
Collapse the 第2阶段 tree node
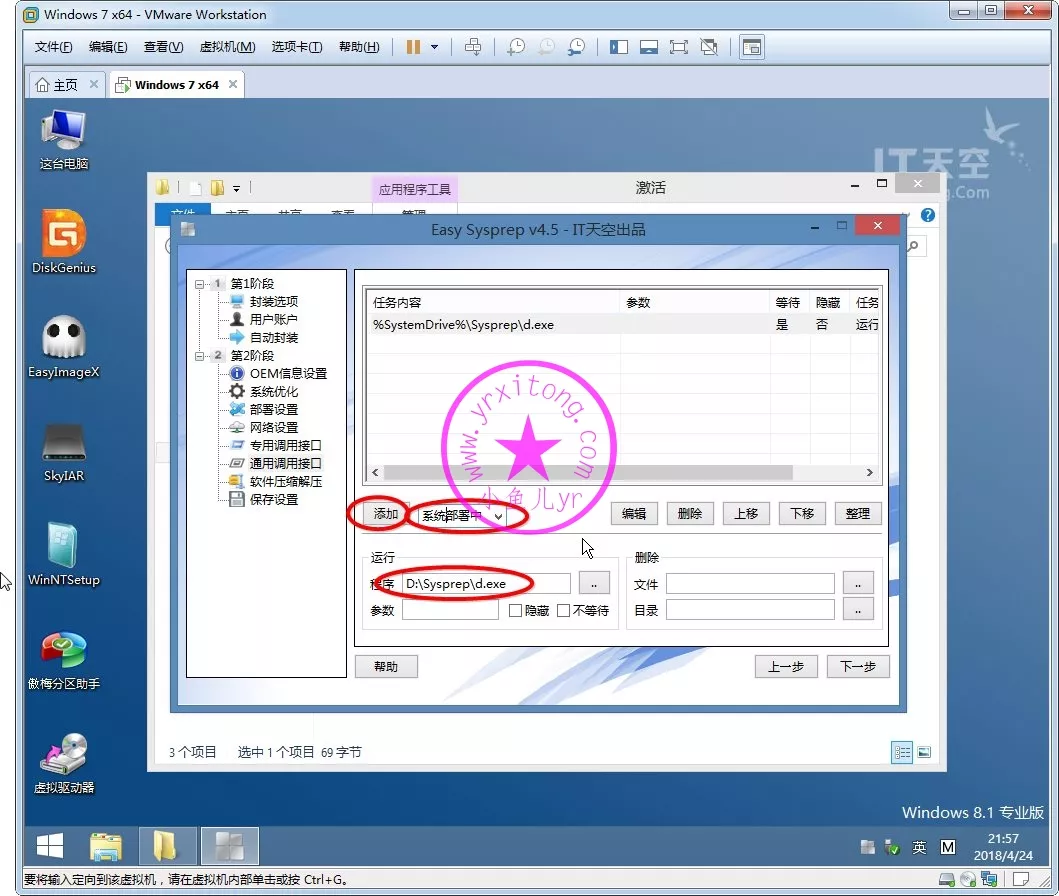200,356
